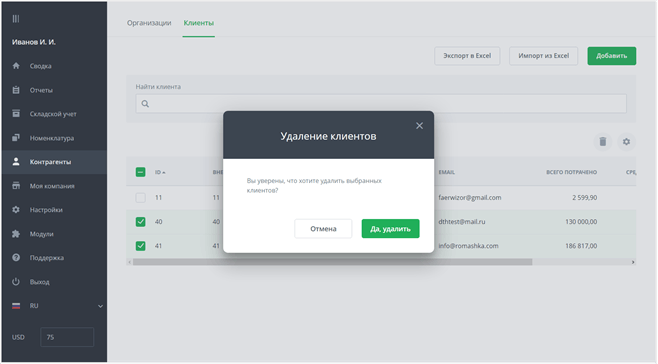Collapse sidebar using the menu bars icon
This screenshot has height=364, width=658.
click(x=16, y=18)
